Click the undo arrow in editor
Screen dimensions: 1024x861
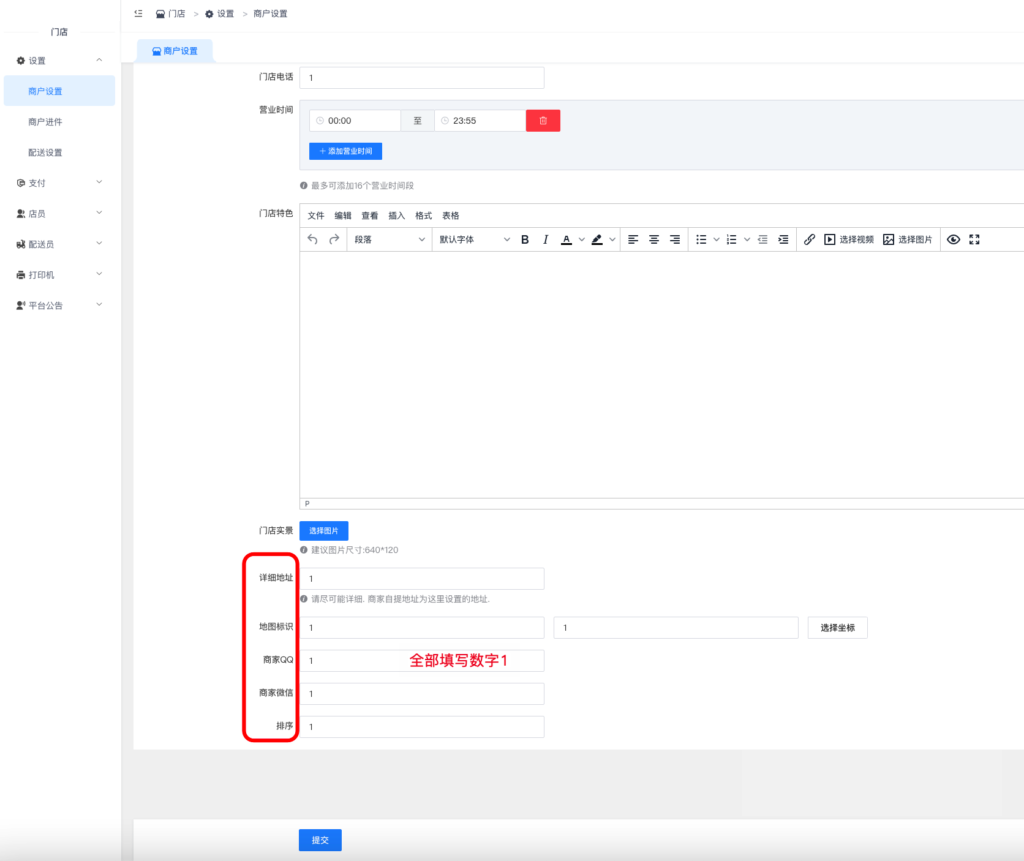(x=313, y=240)
